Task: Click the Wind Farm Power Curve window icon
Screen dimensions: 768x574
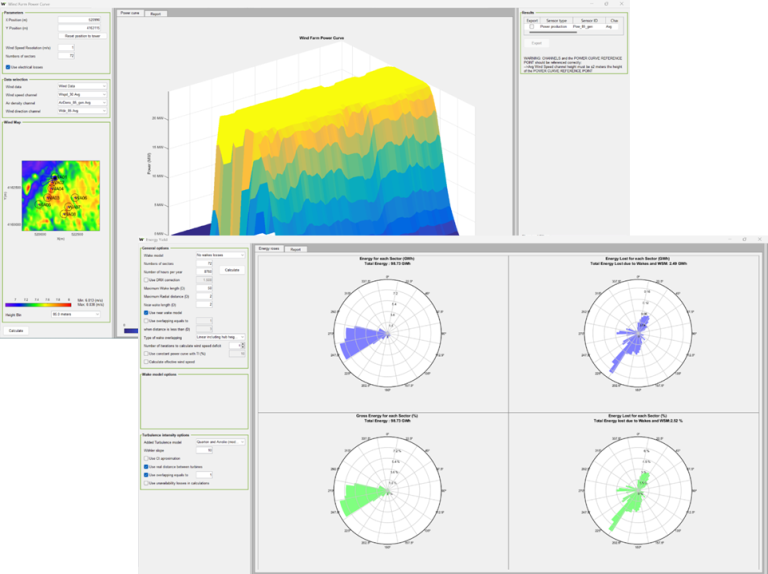Action: 4,4
